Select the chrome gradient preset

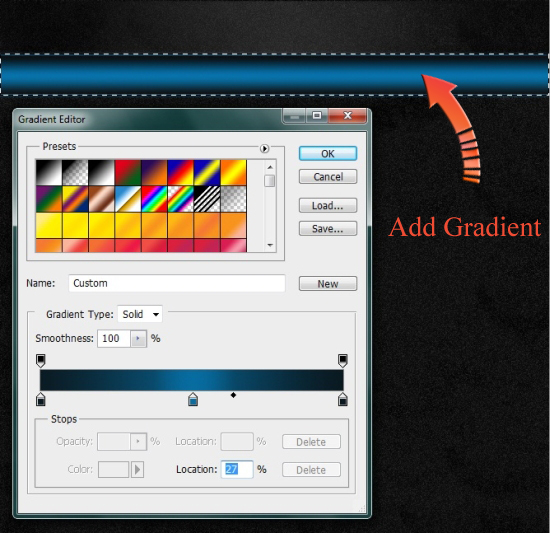128,199
